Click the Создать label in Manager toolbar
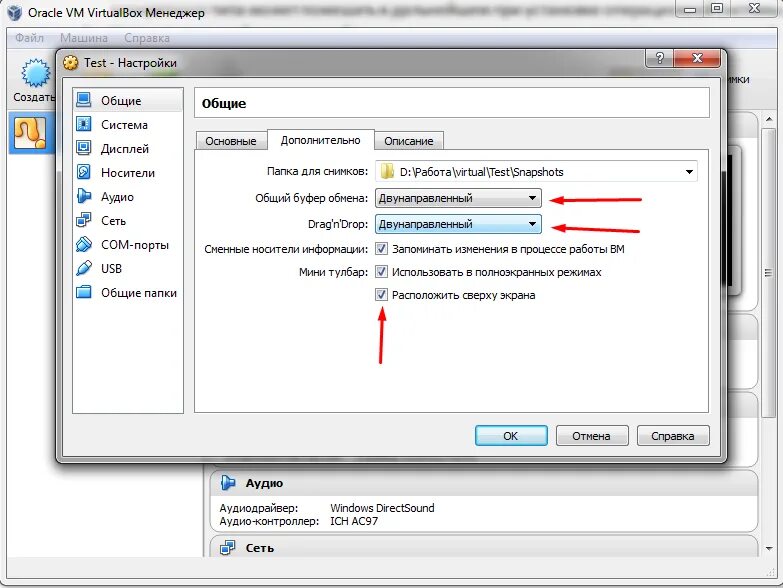 click(33, 97)
